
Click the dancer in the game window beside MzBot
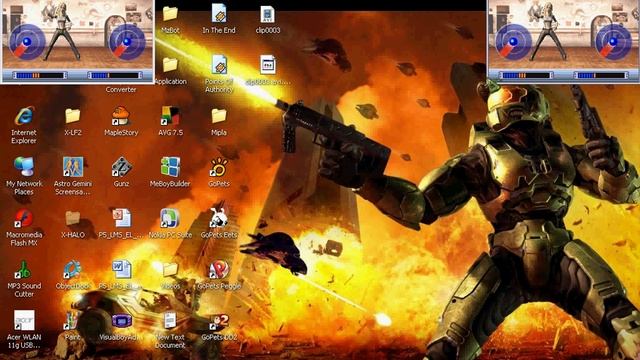coord(62,32)
